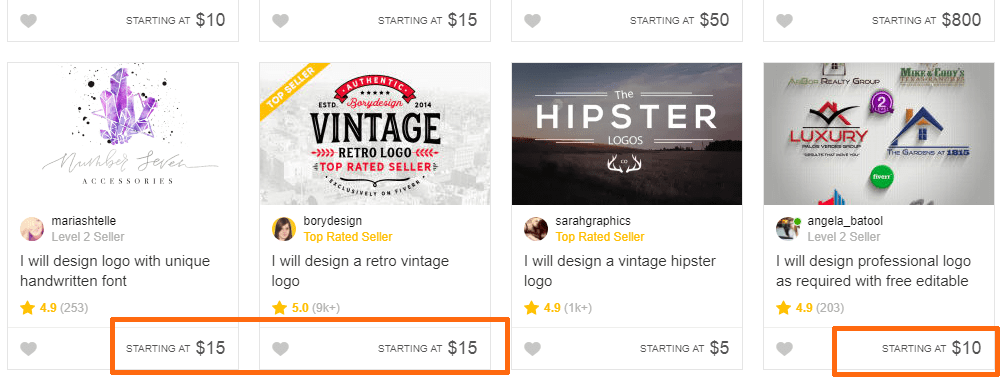Open the Number Seven Accessories logo thumbnail
This screenshot has width=1004, height=378.
123,133
